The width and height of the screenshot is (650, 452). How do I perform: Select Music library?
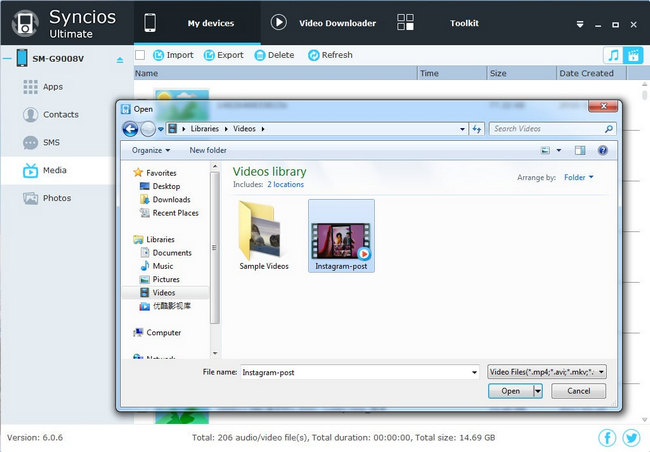[162, 266]
